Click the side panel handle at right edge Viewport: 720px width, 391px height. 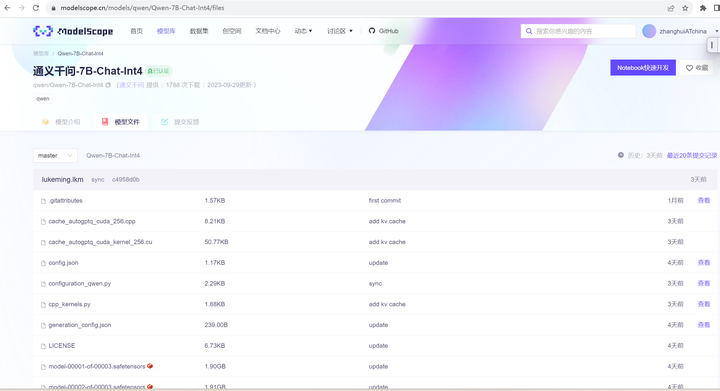pyautogui.click(x=712, y=45)
